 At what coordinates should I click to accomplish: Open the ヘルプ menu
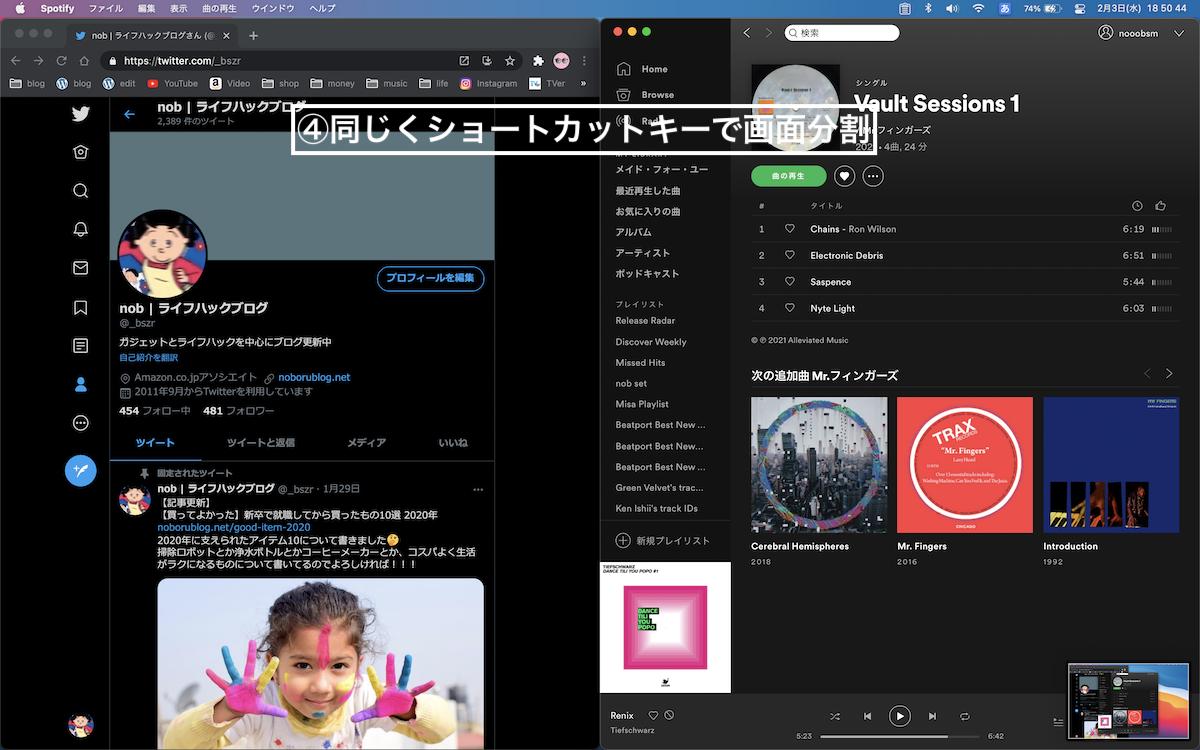[x=323, y=8]
